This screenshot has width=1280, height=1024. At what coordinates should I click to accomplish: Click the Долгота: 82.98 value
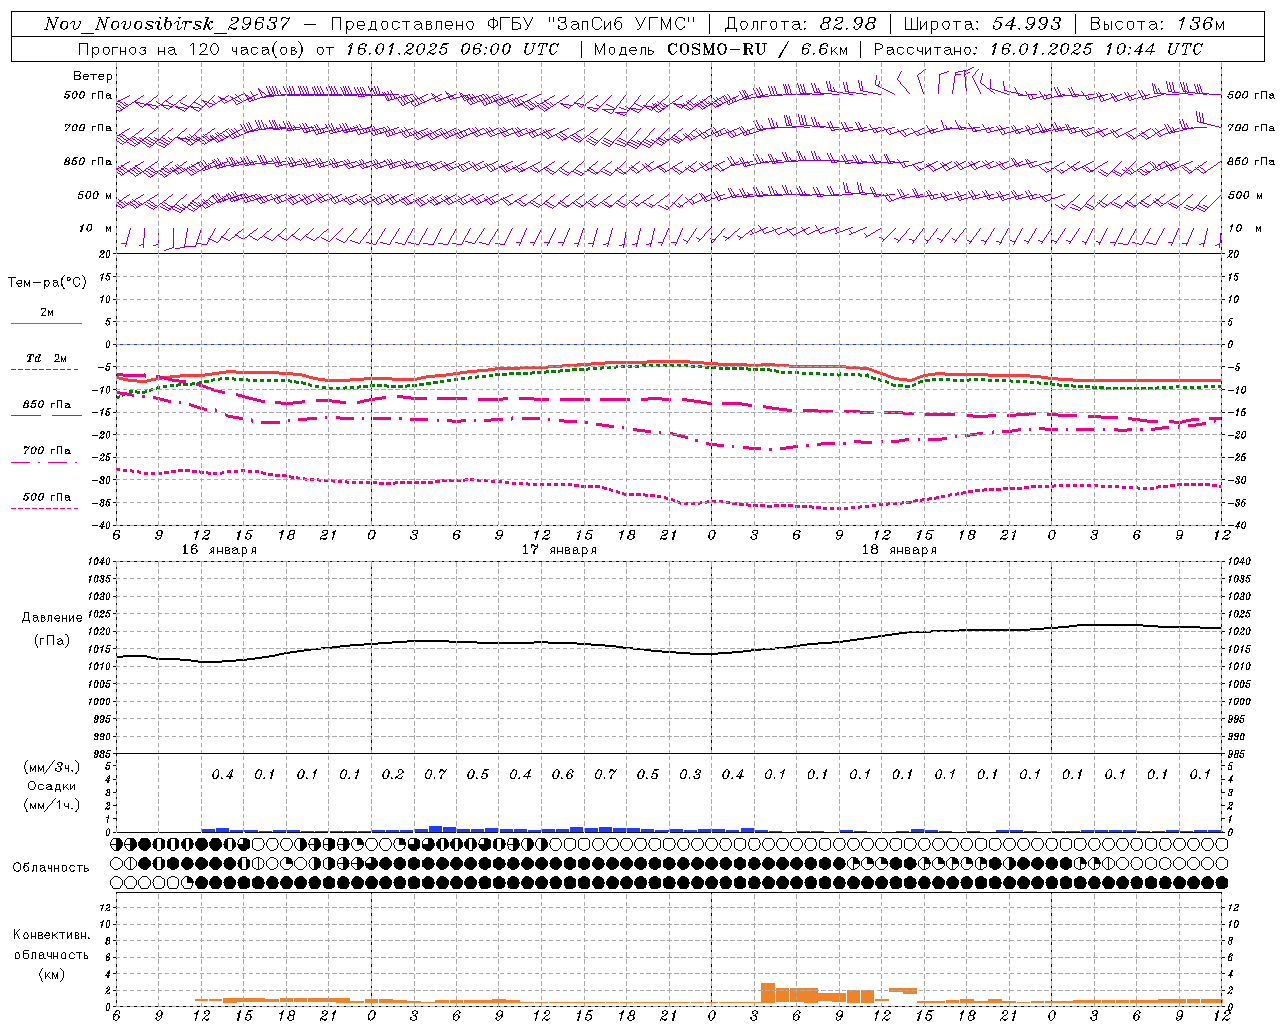pos(800,24)
